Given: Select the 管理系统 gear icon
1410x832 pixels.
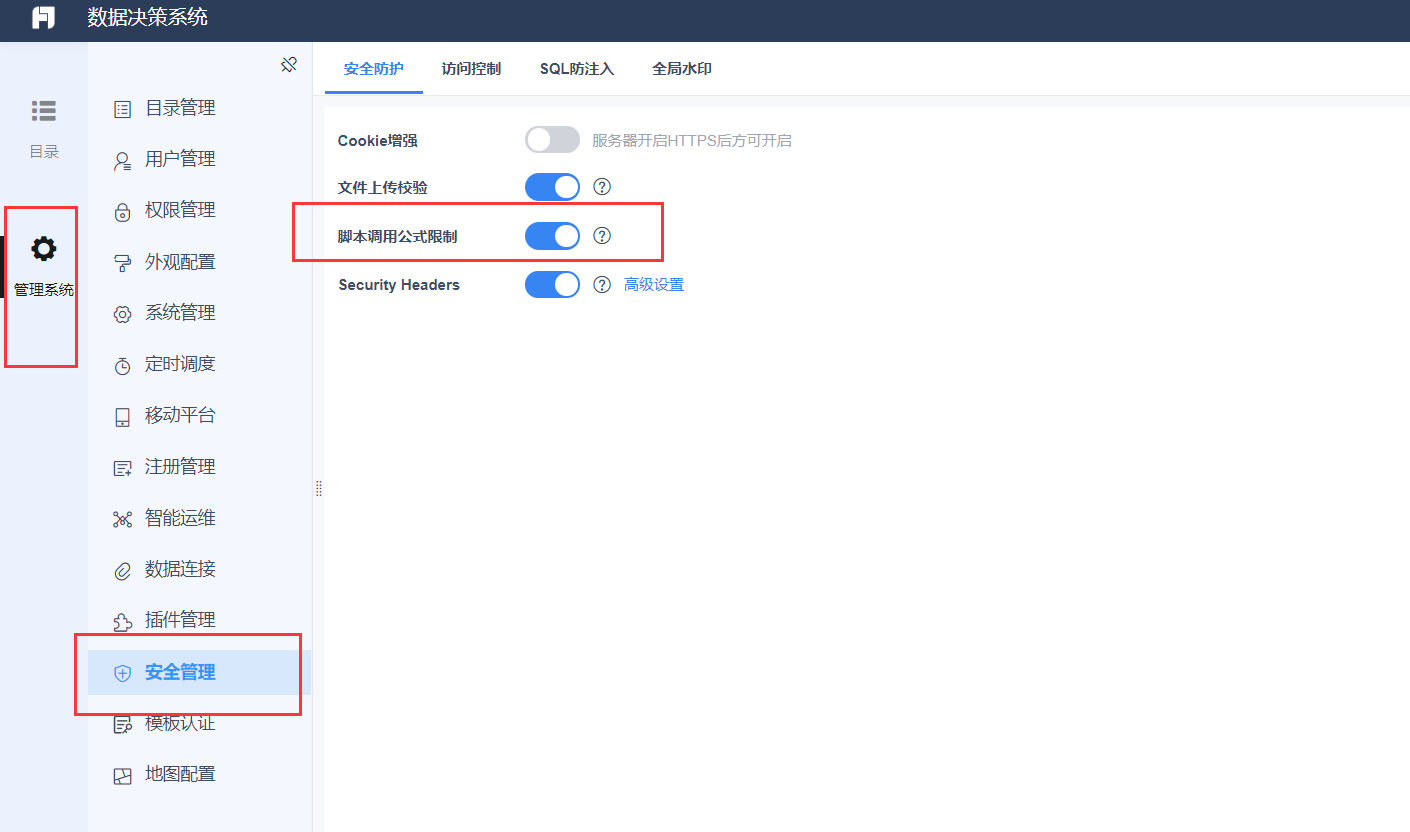Looking at the screenshot, I should [x=44, y=249].
